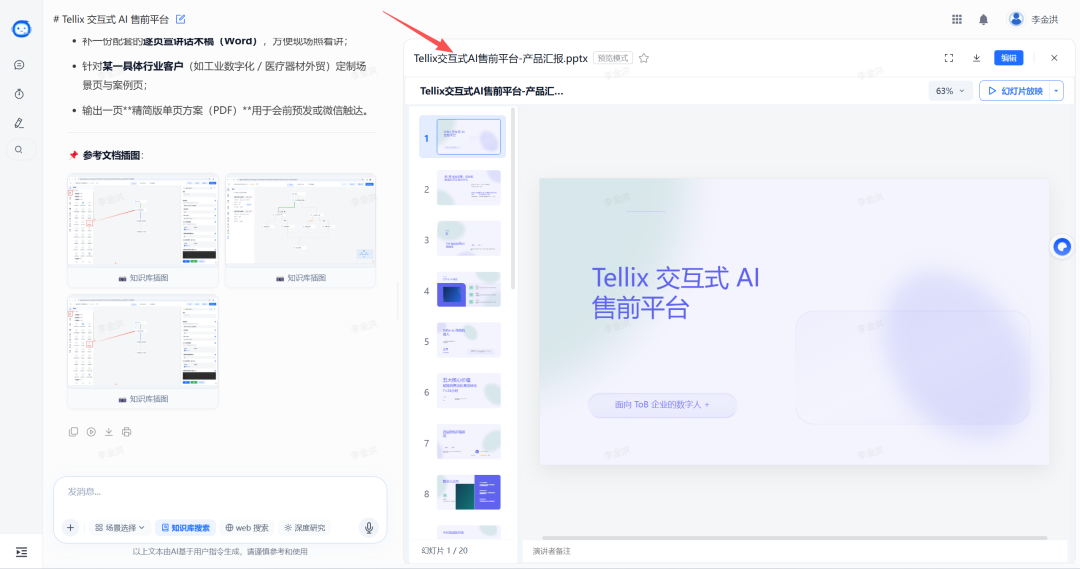Image resolution: width=1080 pixels, height=569 pixels.
Task: Select slide 2 thumbnail
Action: [468, 187]
